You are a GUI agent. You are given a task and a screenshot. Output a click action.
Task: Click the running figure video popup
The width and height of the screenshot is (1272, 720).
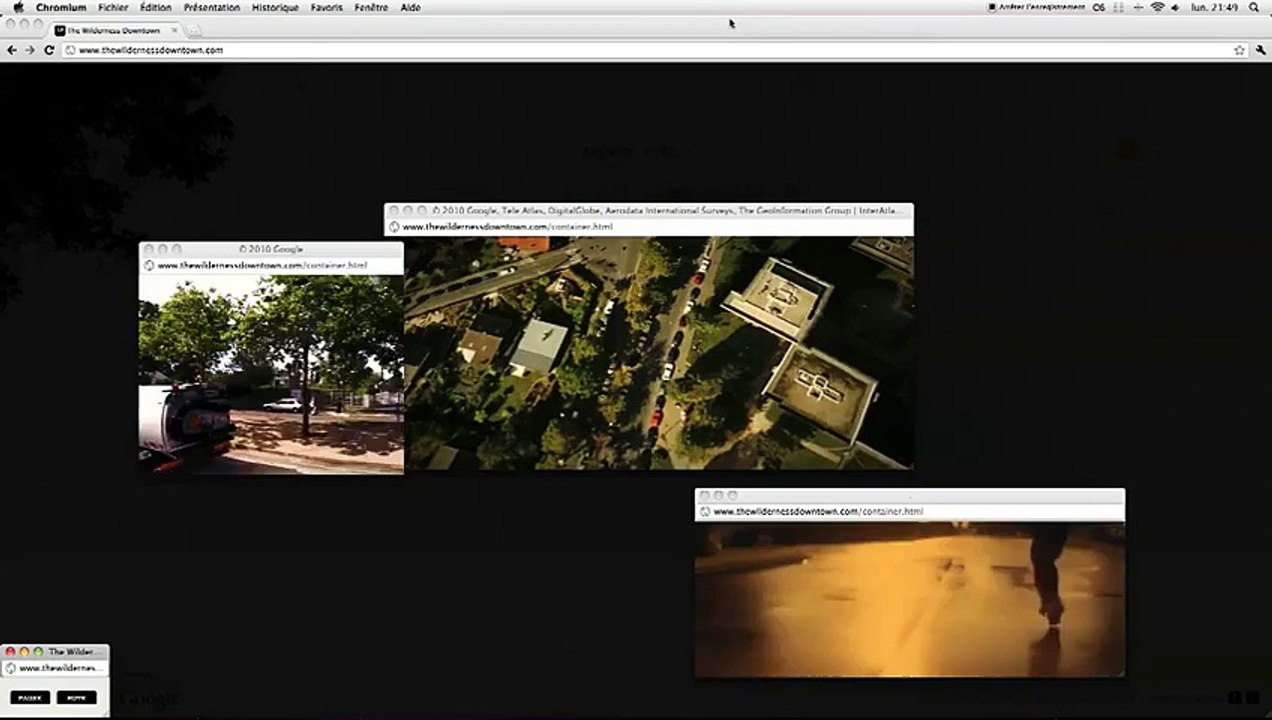tap(910, 600)
